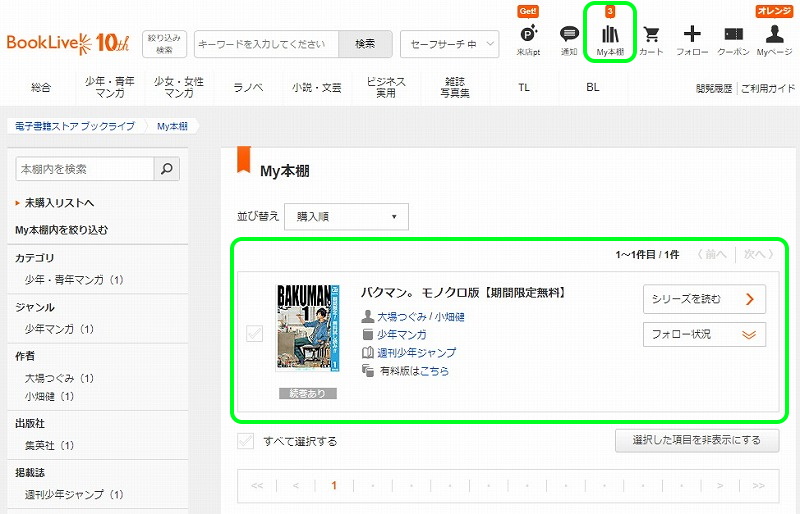Open the Myページ user icon

coord(774,40)
